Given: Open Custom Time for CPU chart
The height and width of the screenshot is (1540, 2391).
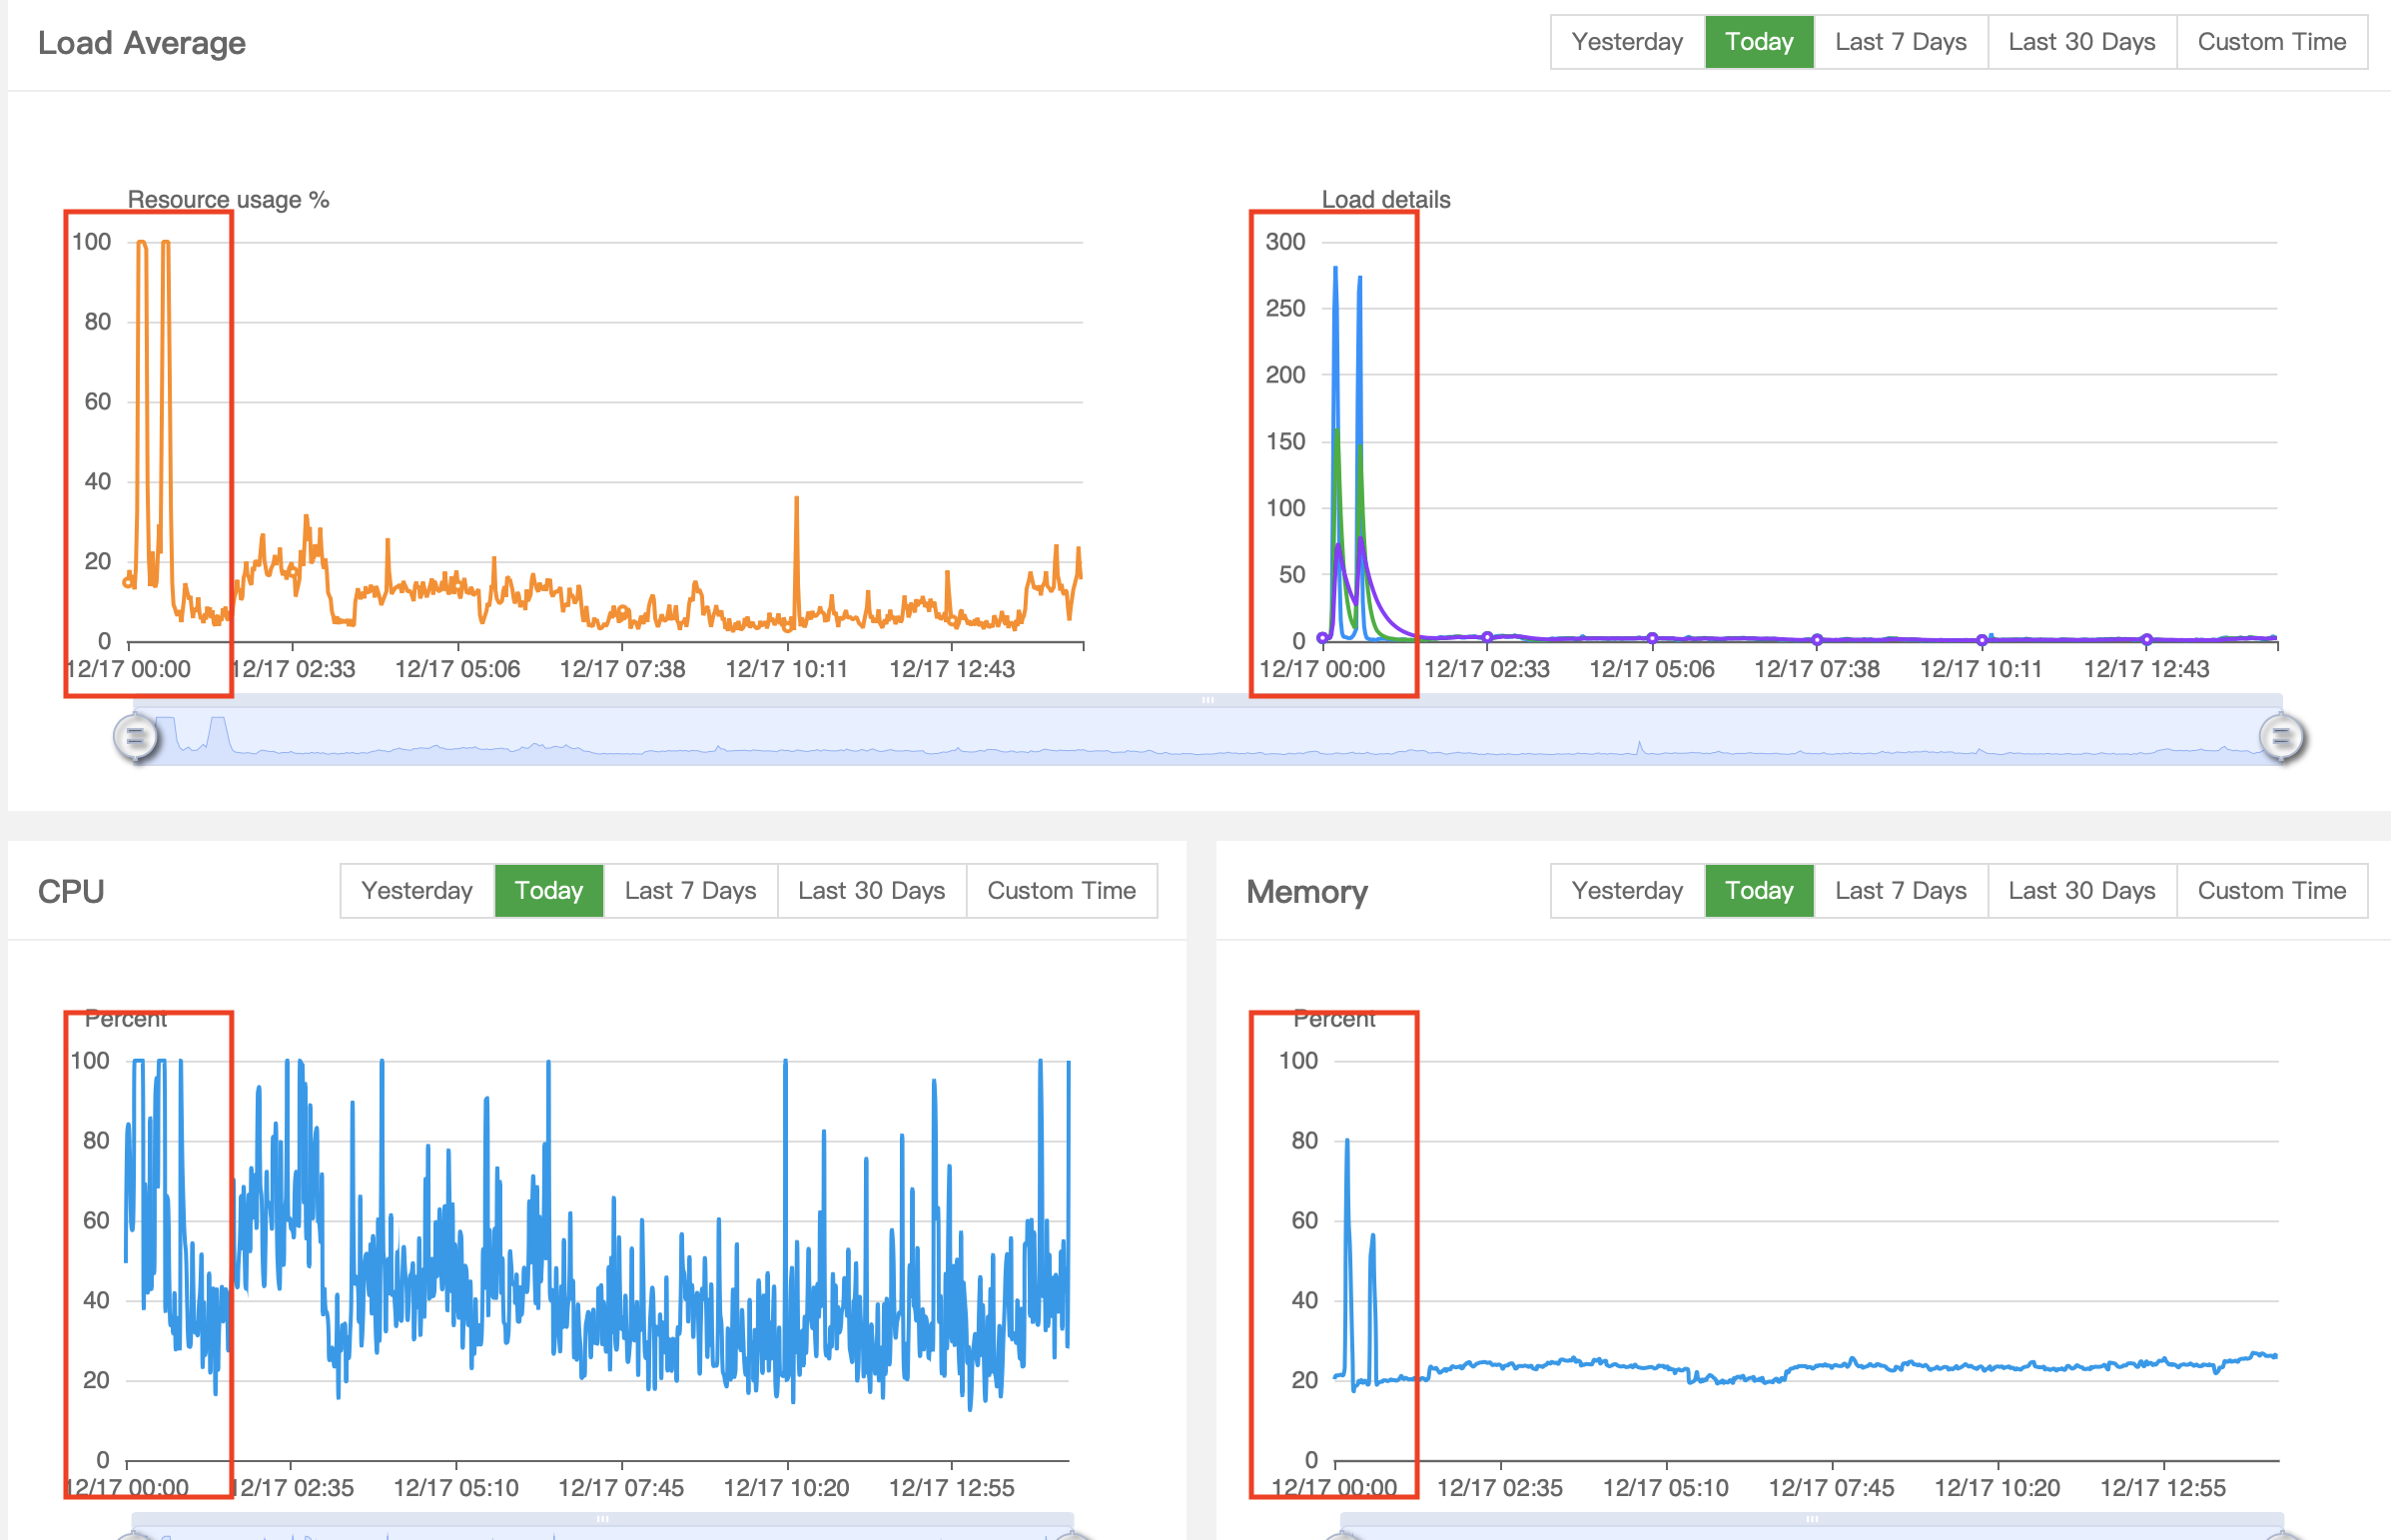Looking at the screenshot, I should (x=1061, y=891).
